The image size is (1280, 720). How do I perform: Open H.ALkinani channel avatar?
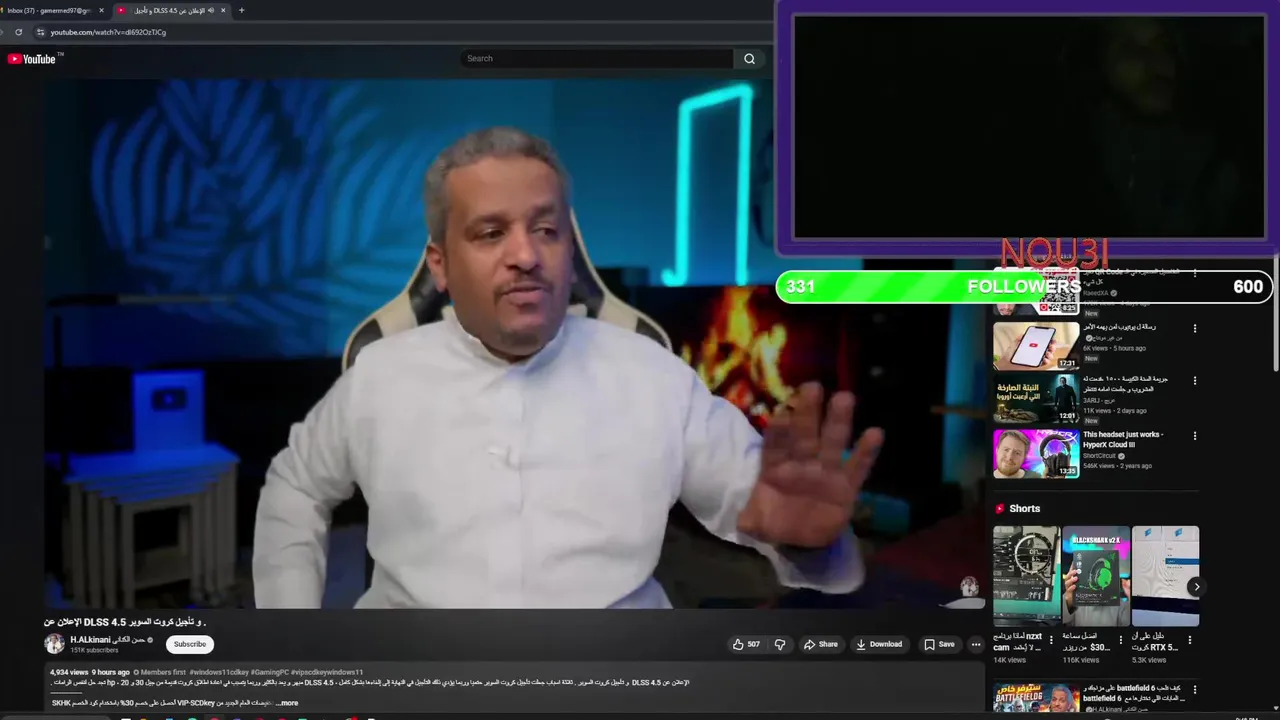click(x=54, y=644)
